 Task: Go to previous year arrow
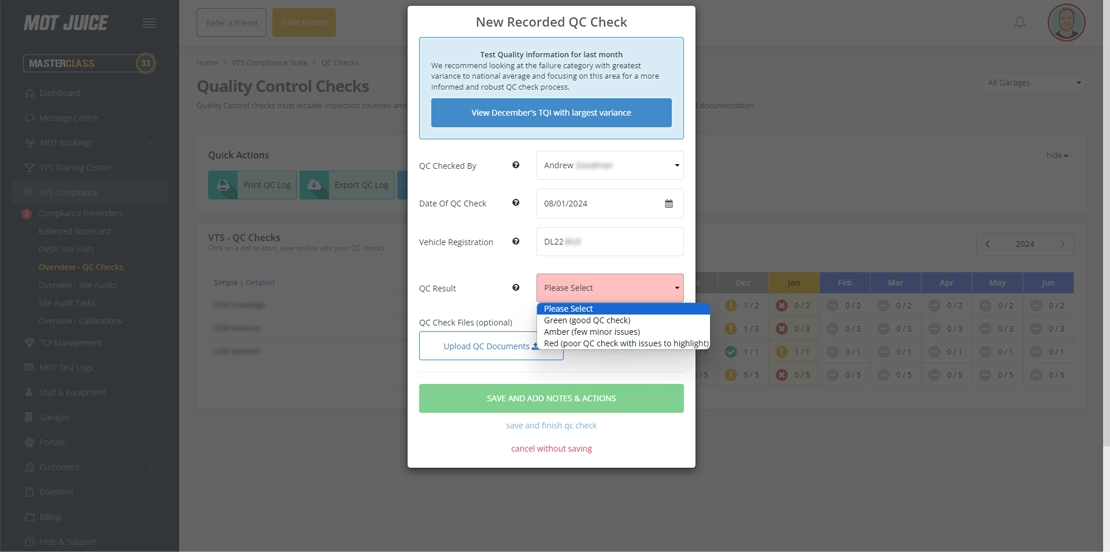coord(988,243)
